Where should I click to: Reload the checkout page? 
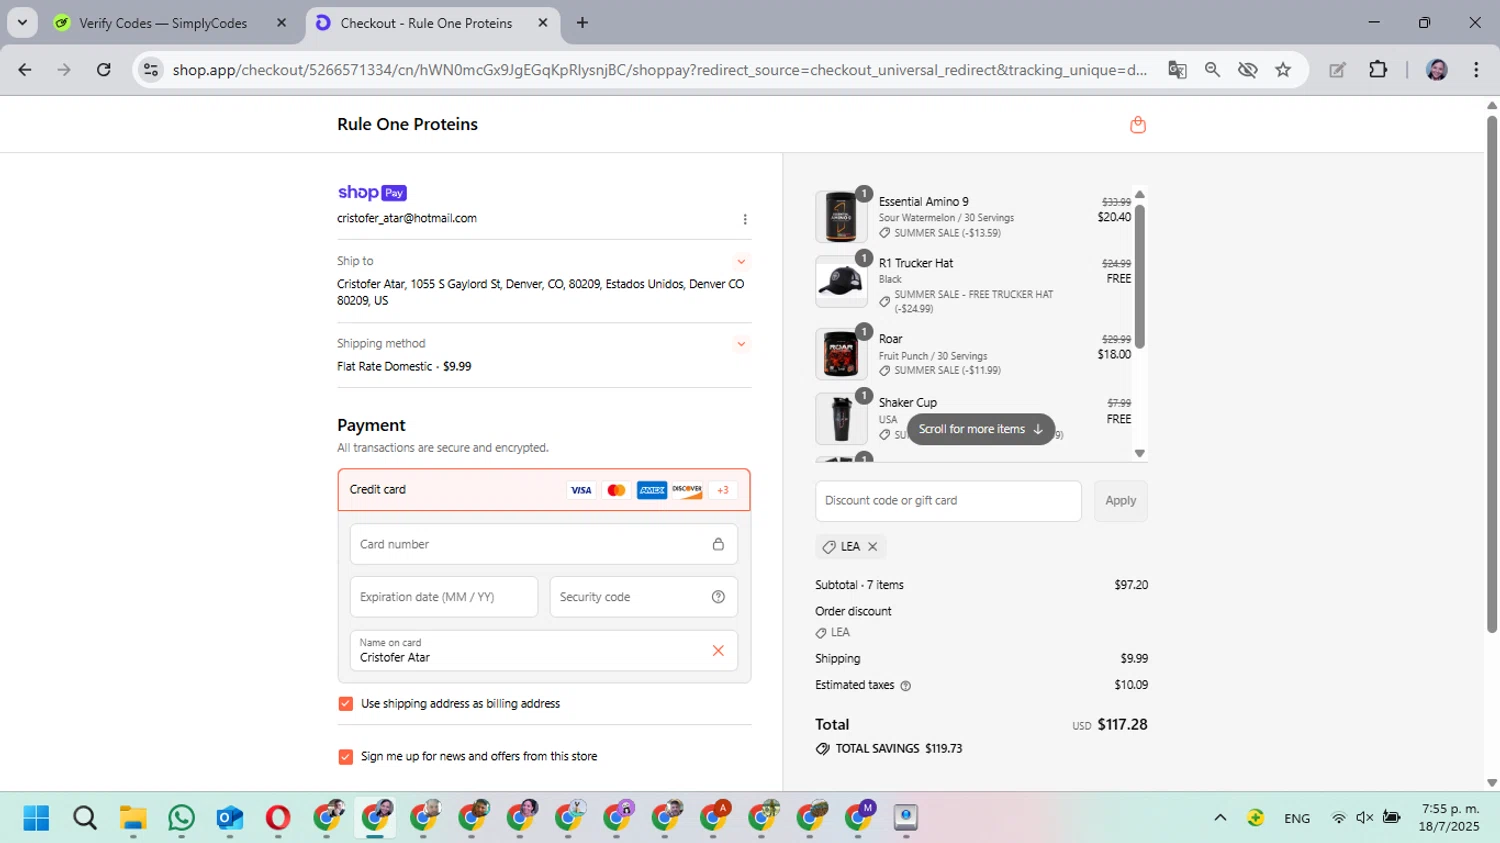point(104,70)
